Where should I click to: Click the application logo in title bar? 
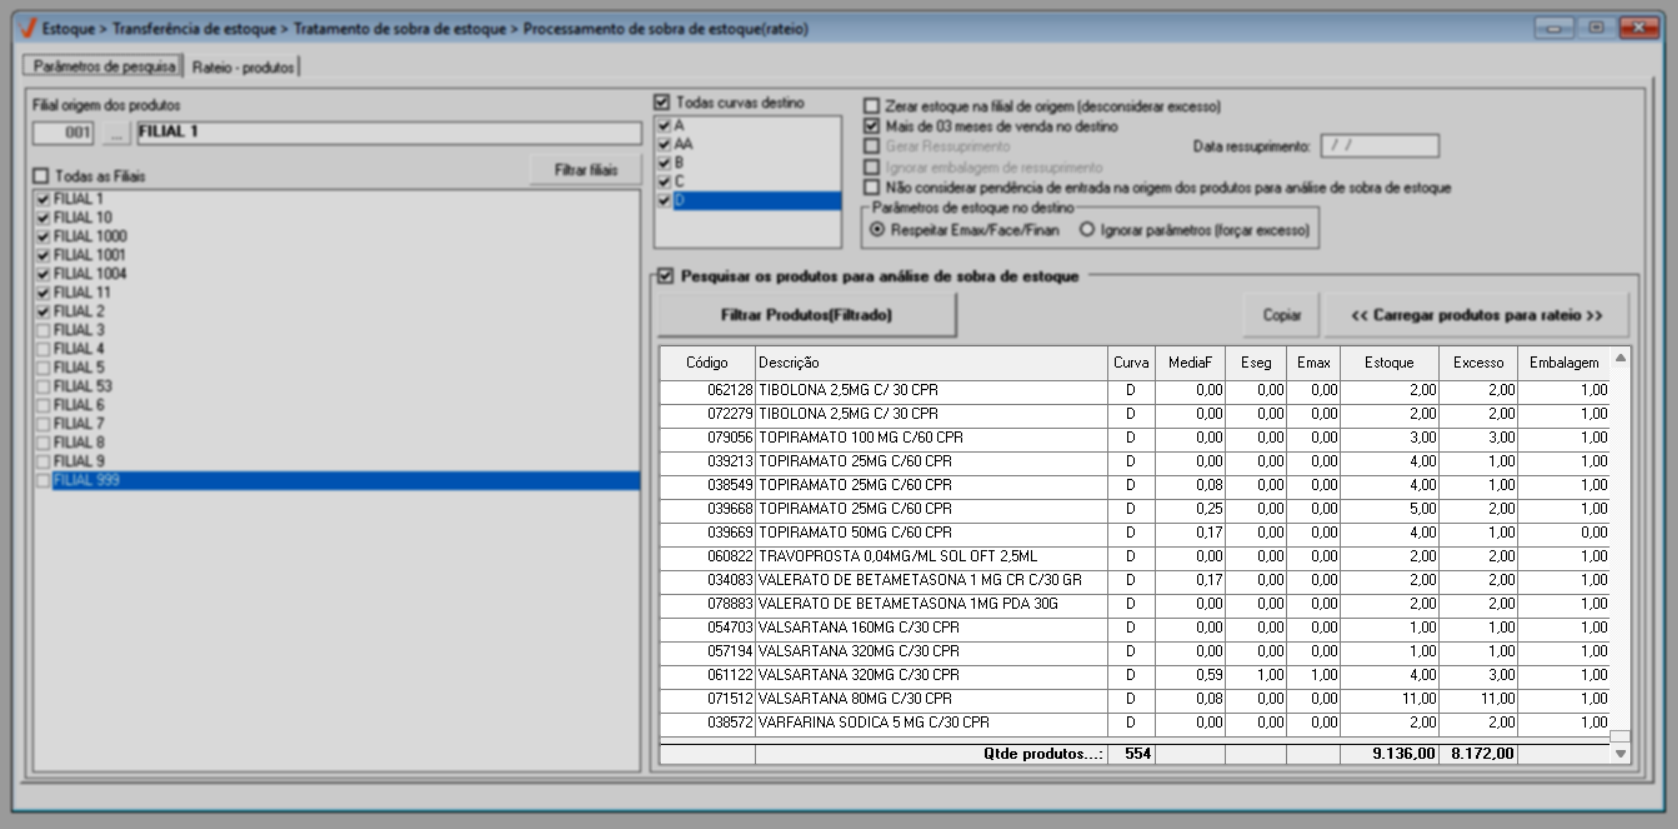point(27,28)
